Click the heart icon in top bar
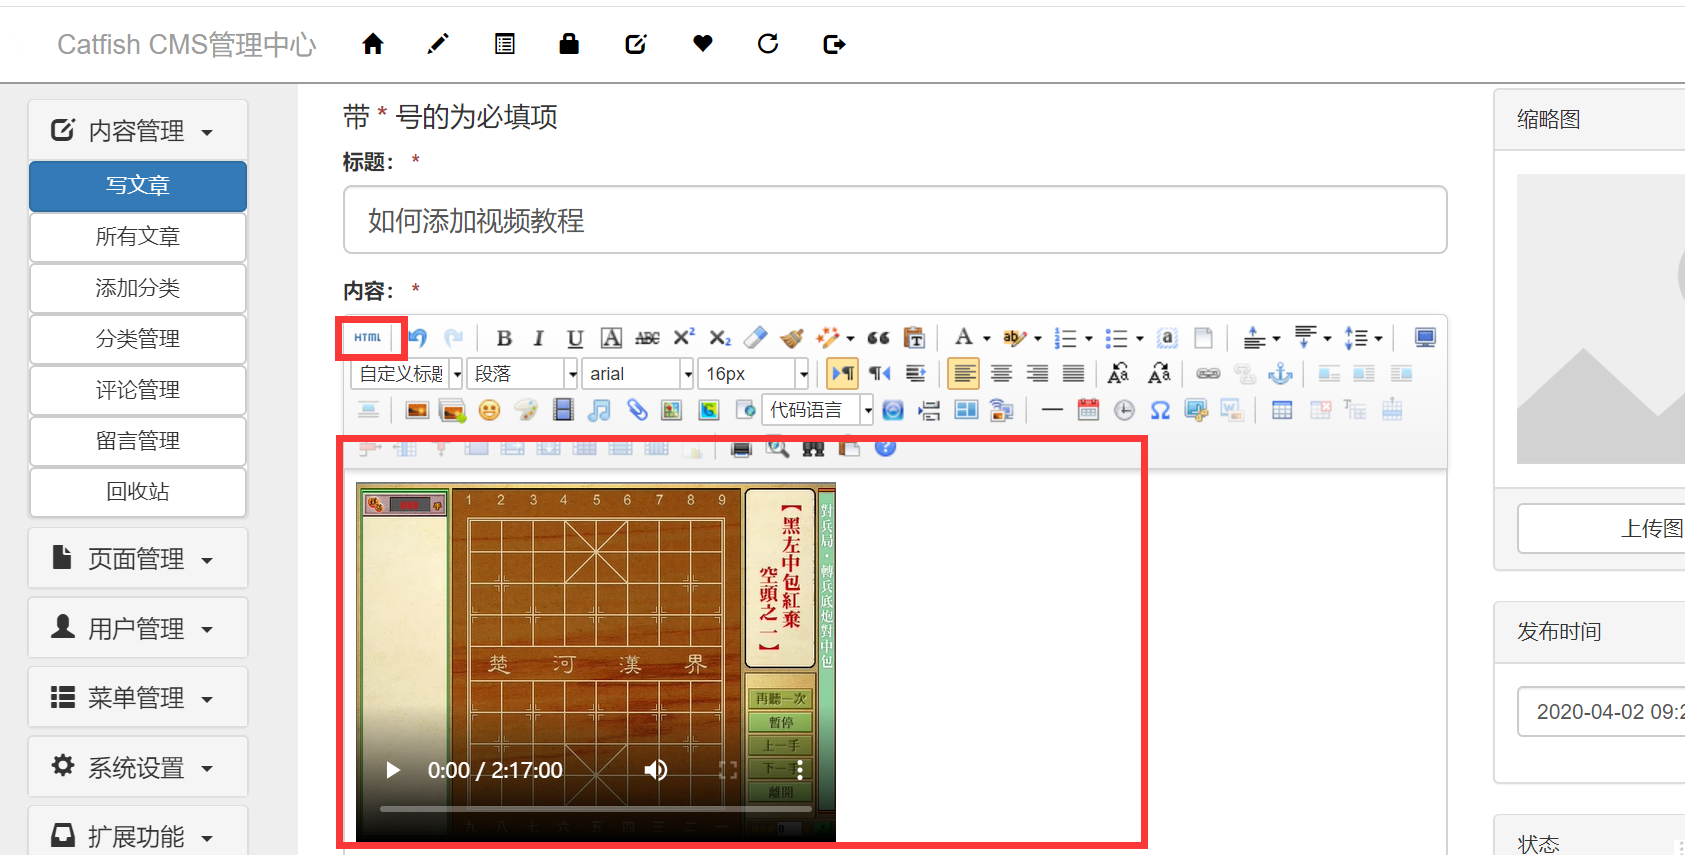This screenshot has height=855, width=1685. tap(703, 44)
